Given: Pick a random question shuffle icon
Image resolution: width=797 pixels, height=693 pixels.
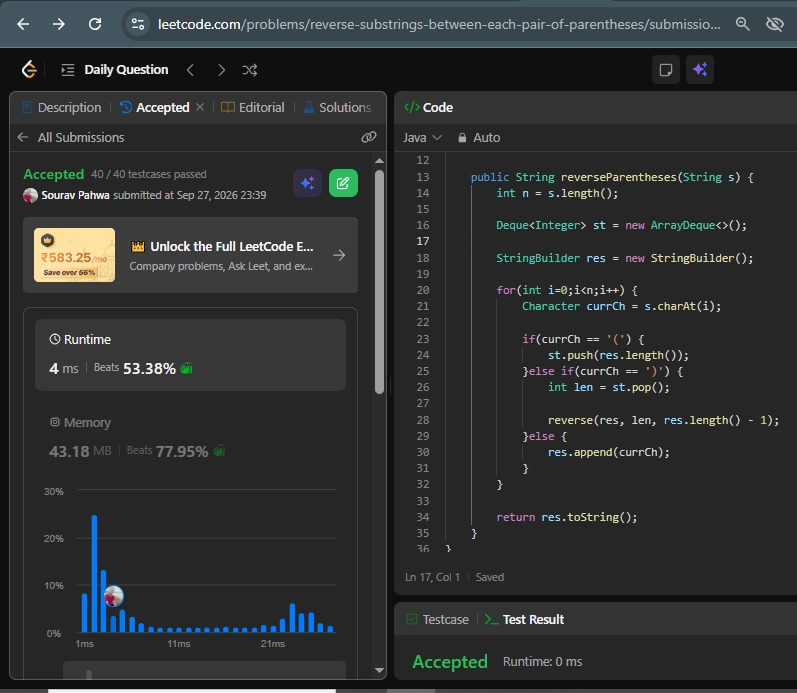Looking at the screenshot, I should (250, 70).
